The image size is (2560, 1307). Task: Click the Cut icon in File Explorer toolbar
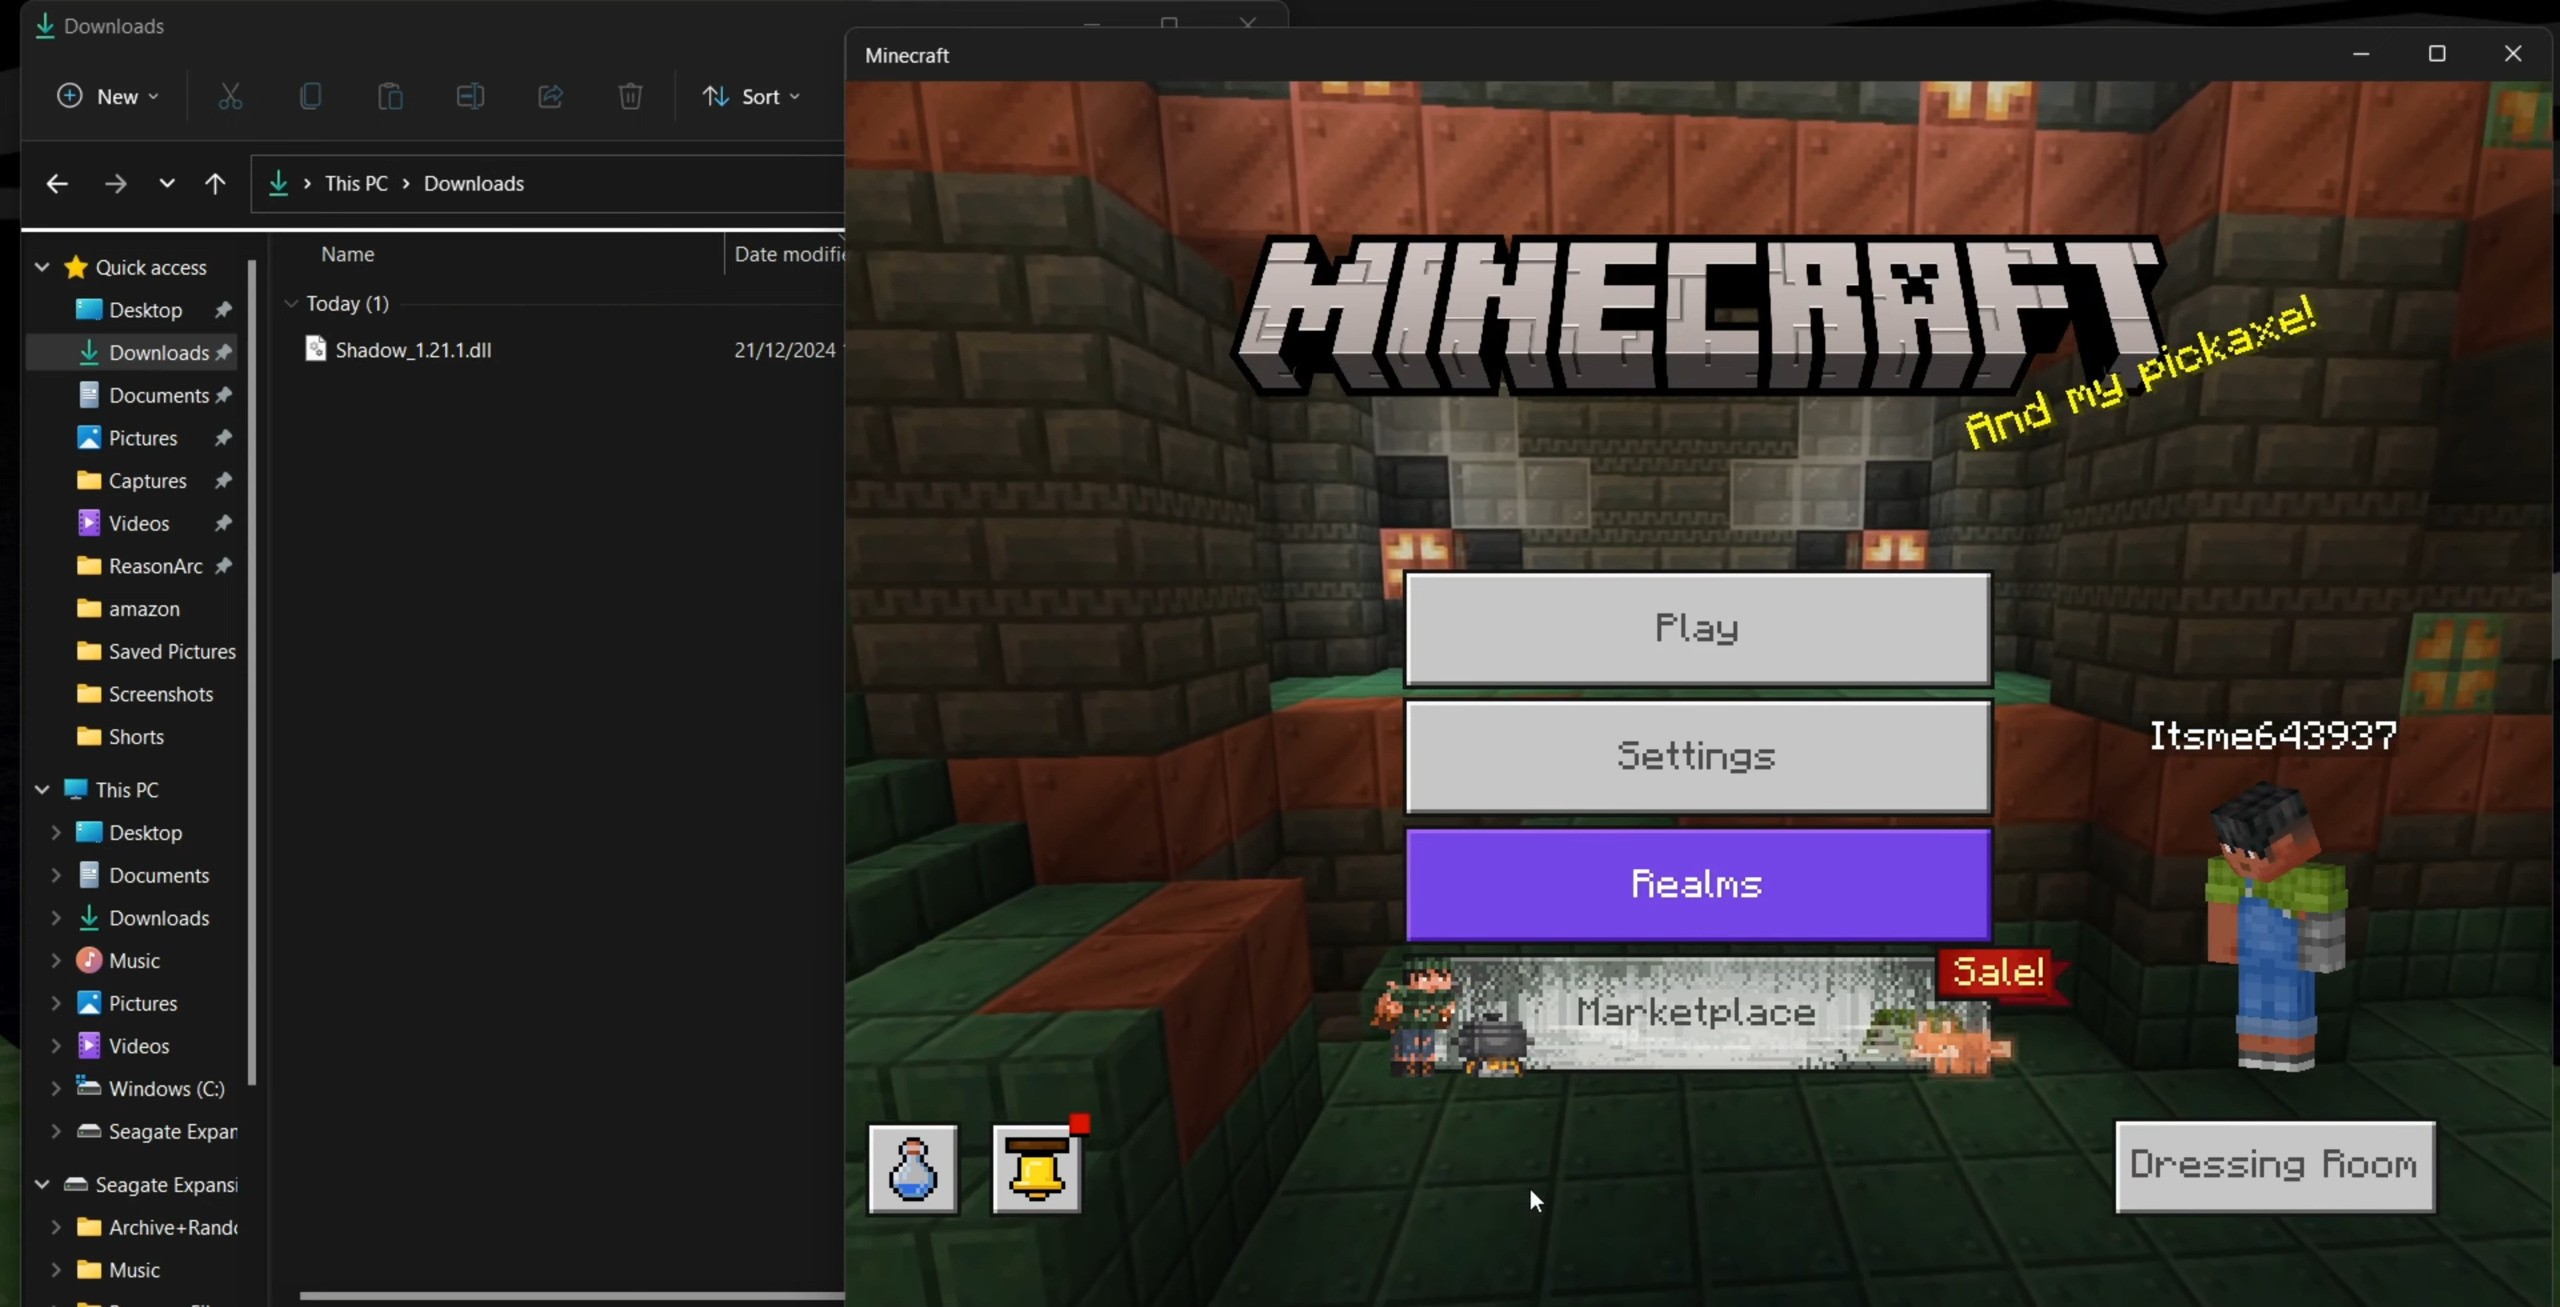230,96
